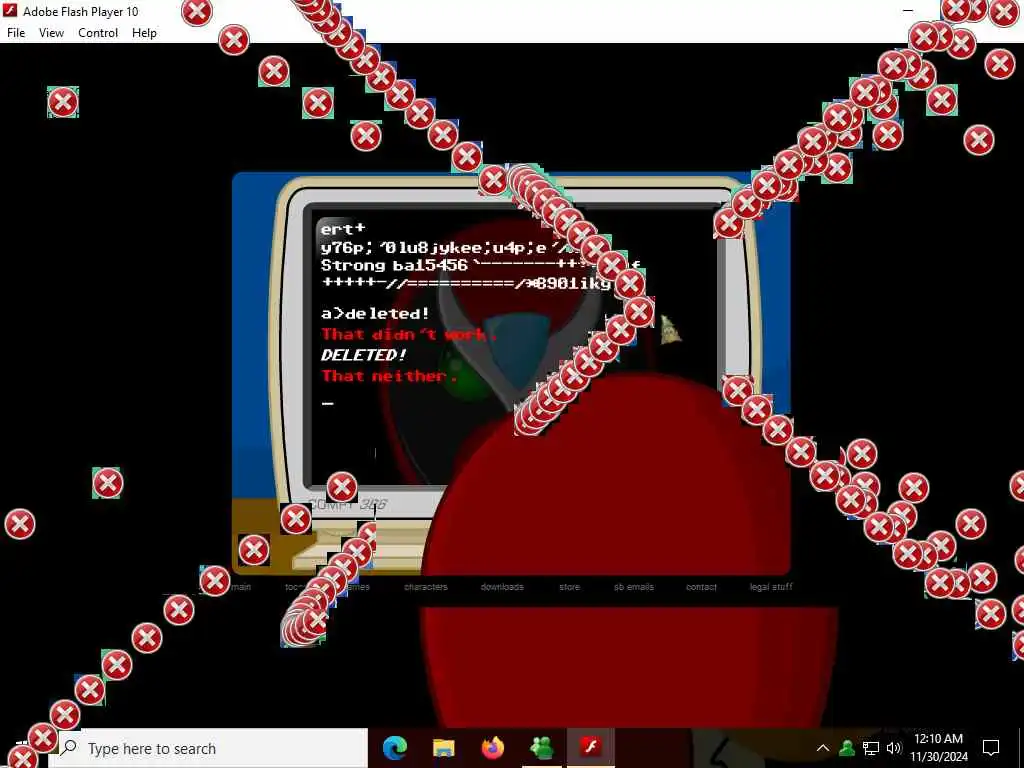Image resolution: width=1024 pixels, height=768 pixels.
Task: Go to the 'characters' navigation link
Action: tap(426, 586)
